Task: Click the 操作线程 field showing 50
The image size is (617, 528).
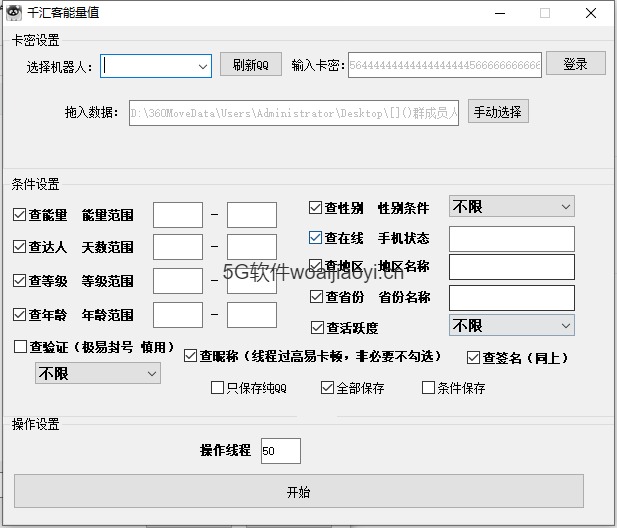Action: (281, 451)
